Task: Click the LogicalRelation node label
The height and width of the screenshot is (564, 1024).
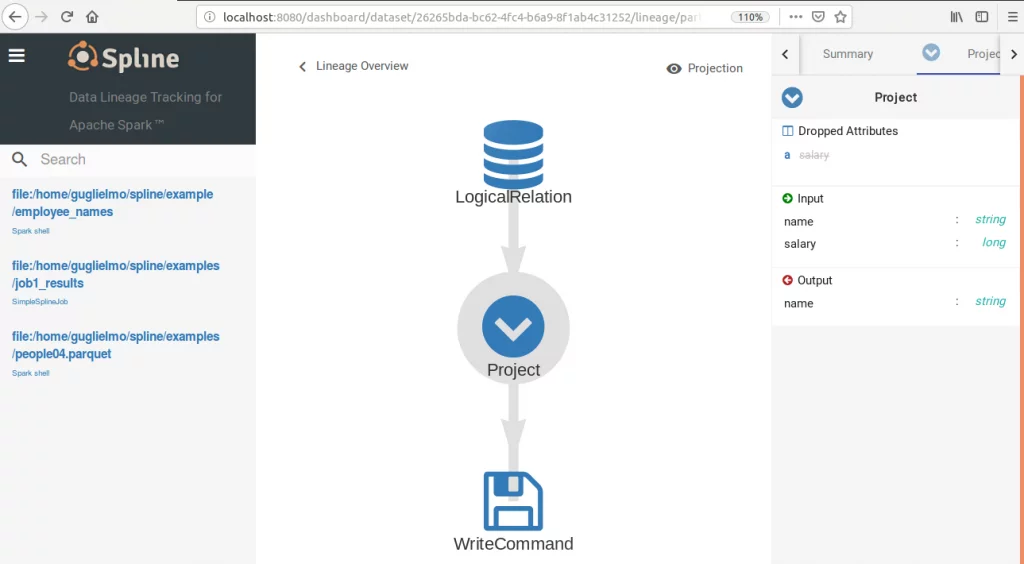Action: pos(513,196)
